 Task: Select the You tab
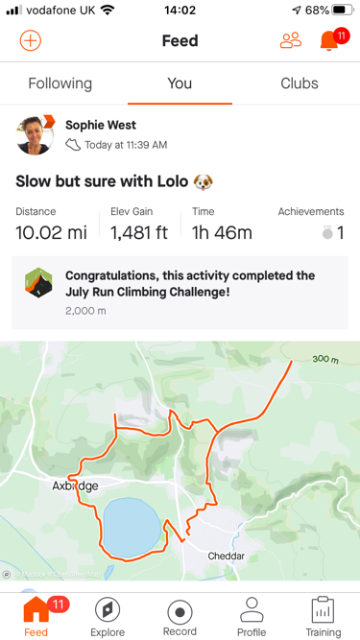click(180, 83)
